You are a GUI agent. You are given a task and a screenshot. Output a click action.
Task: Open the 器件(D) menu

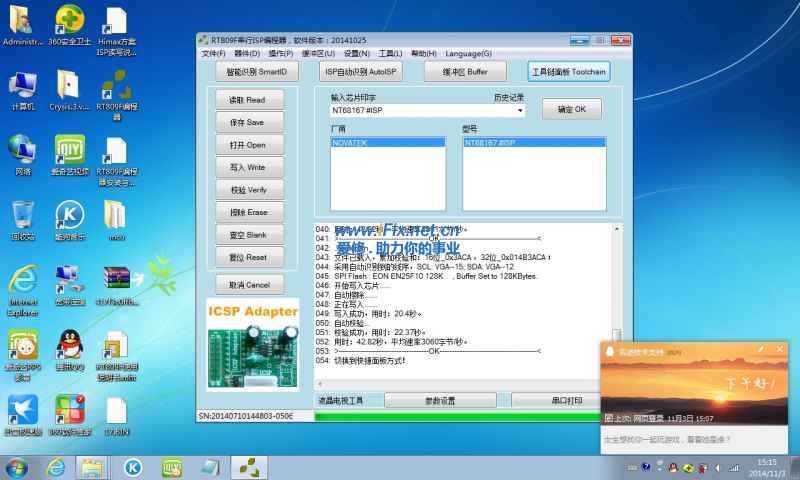[247, 54]
